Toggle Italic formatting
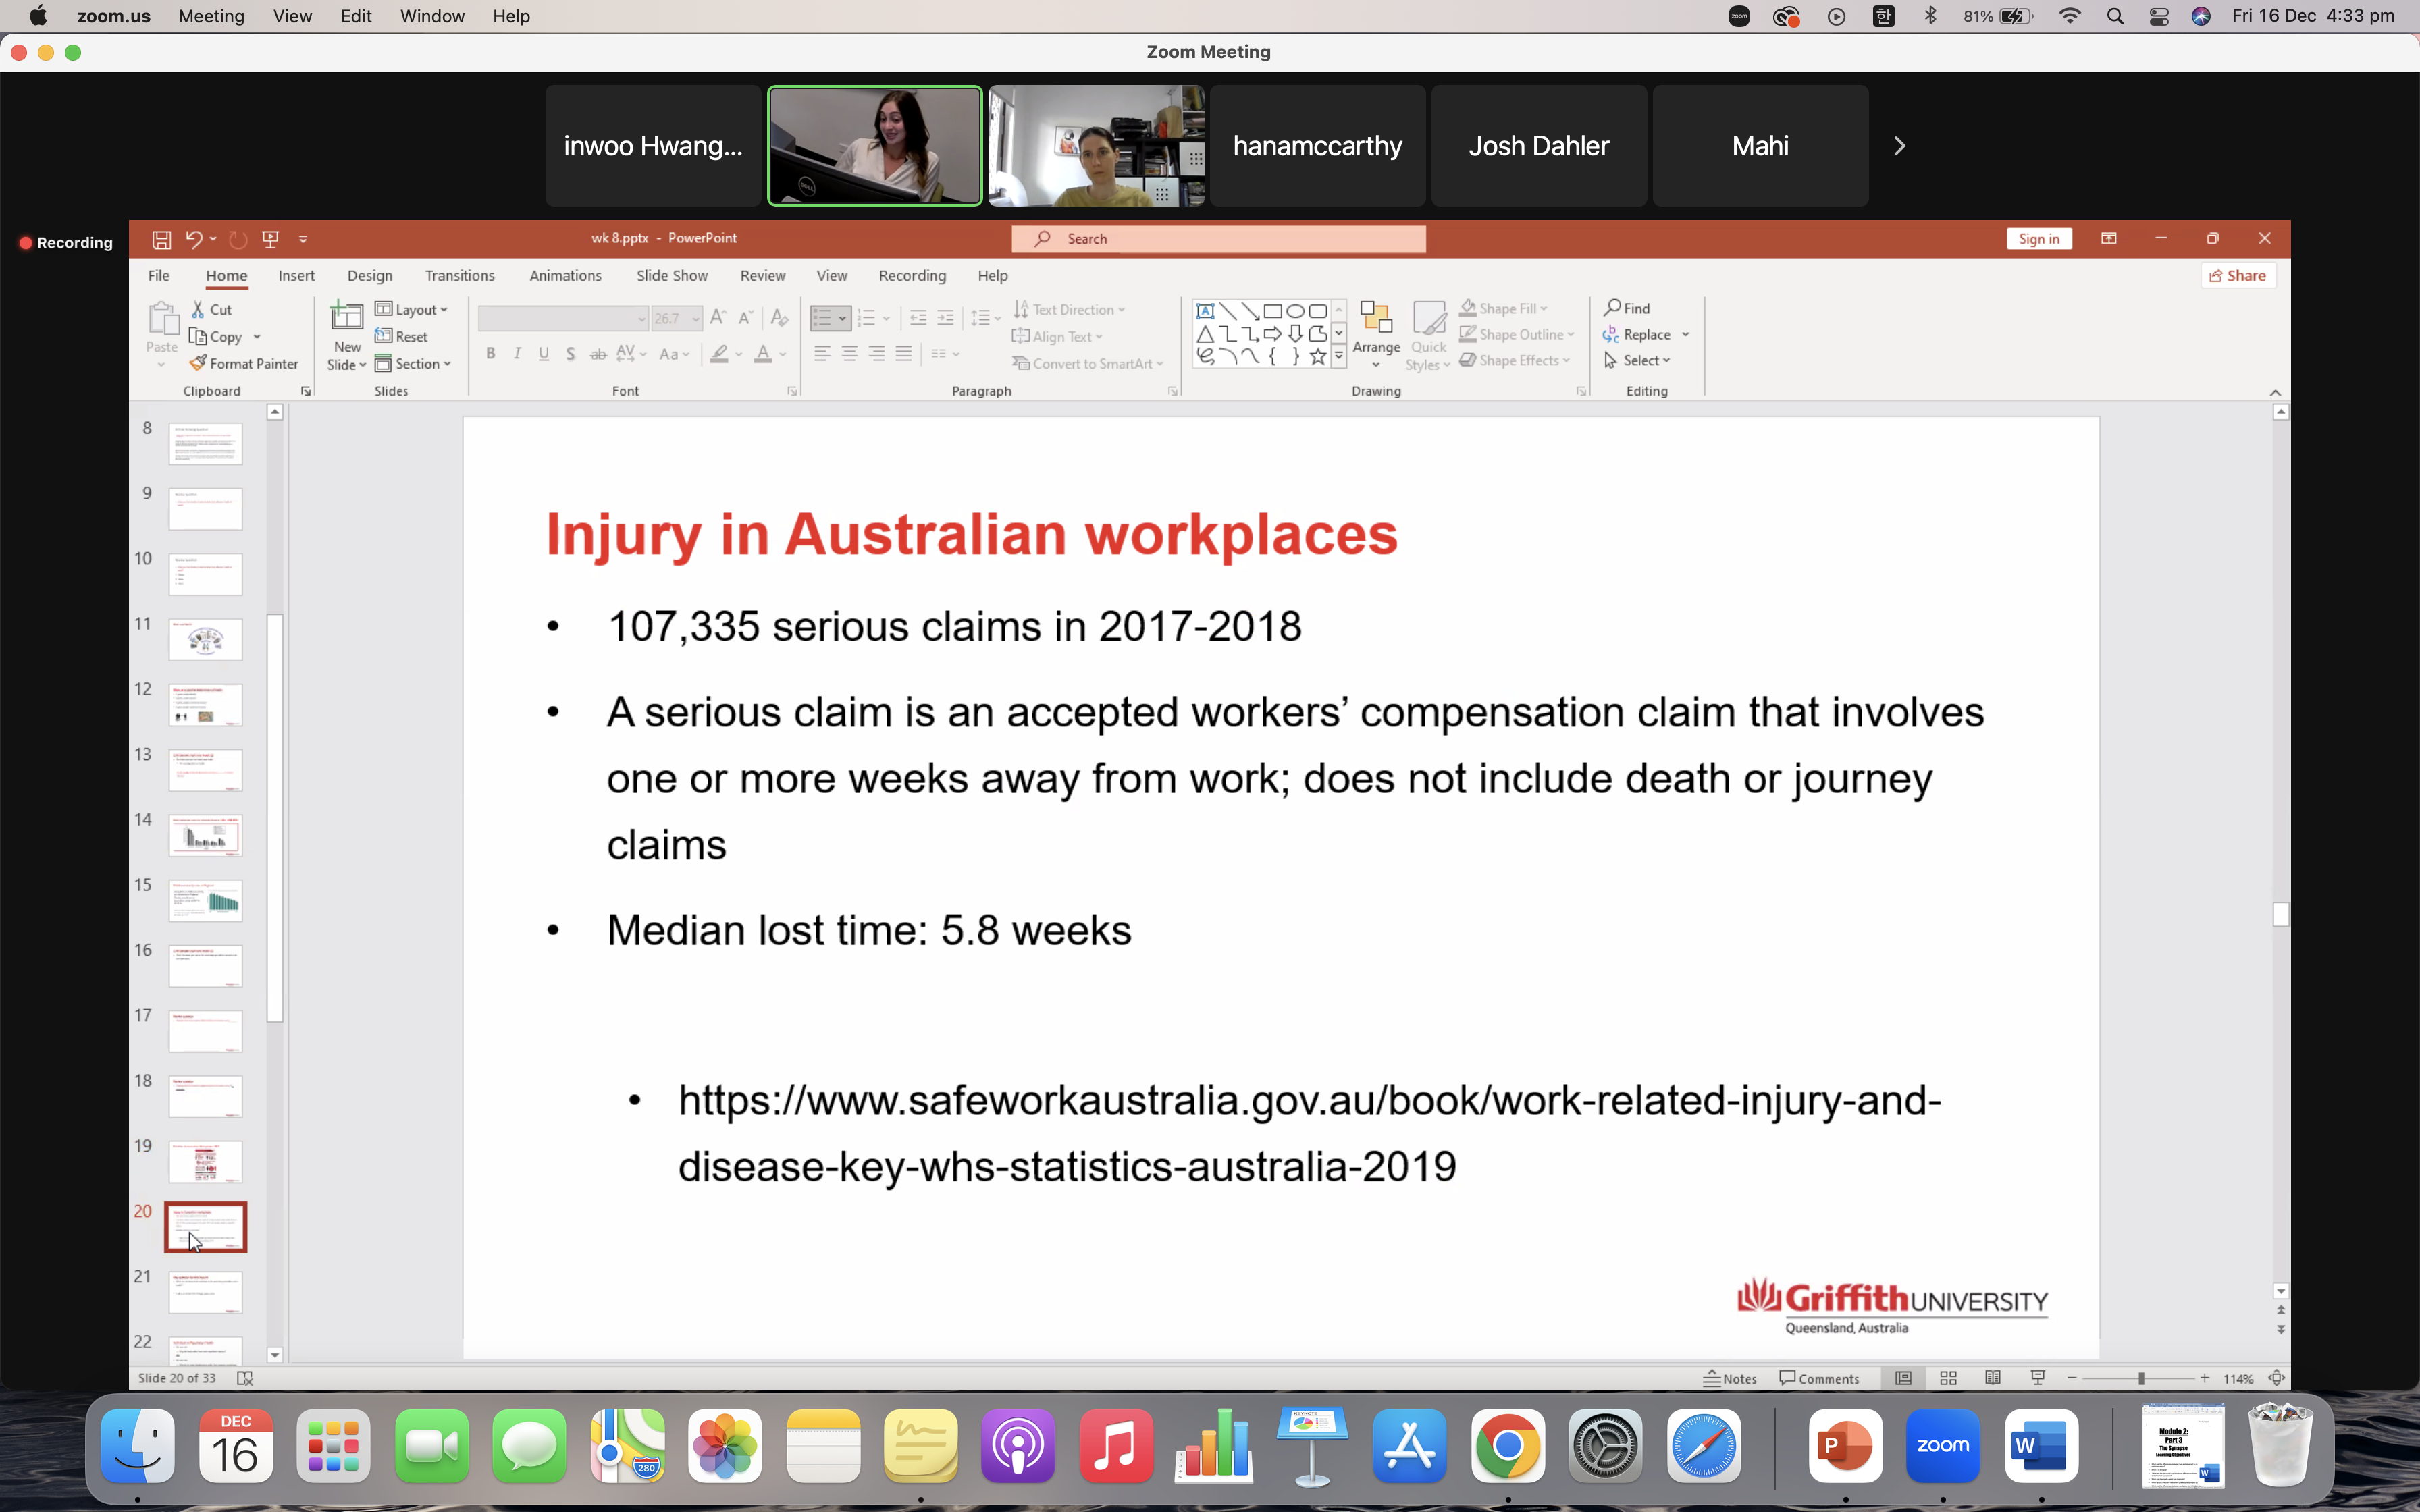This screenshot has height=1512, width=2420. [517, 353]
